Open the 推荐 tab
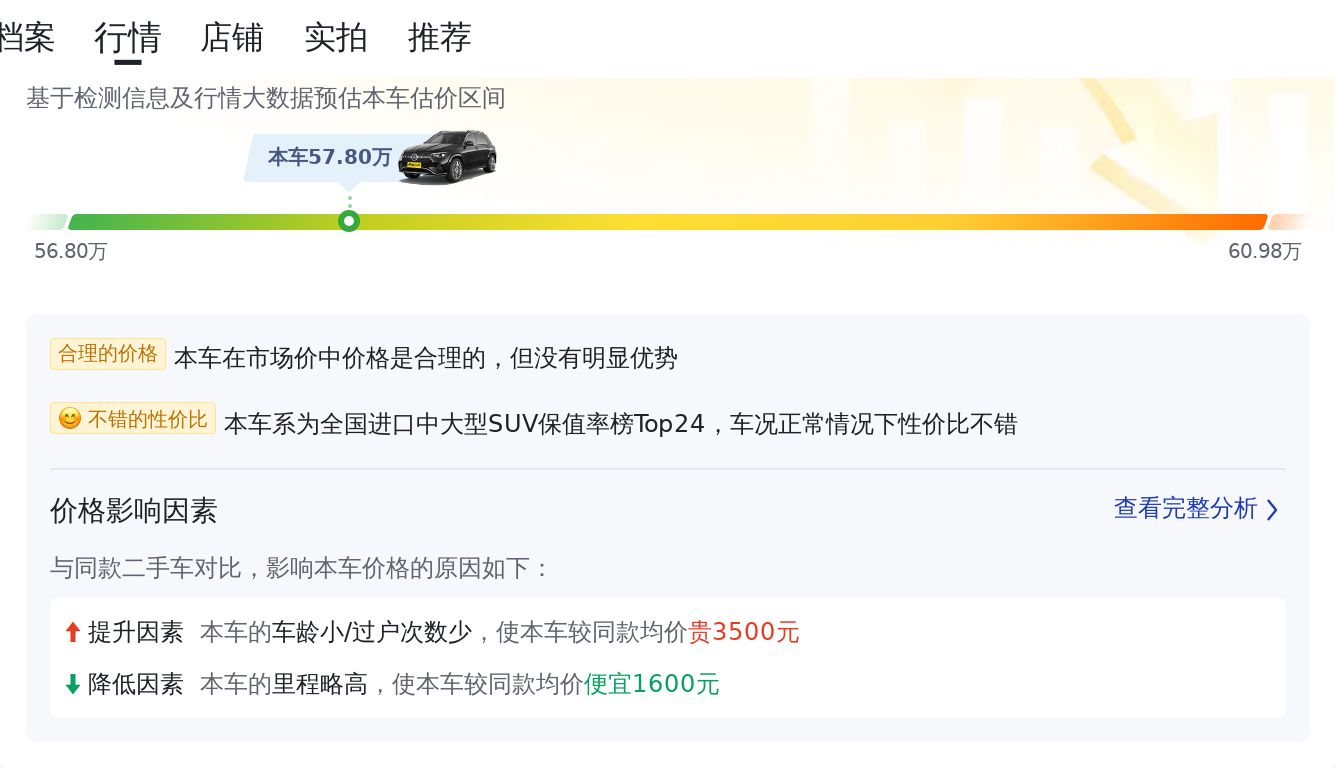 pos(440,38)
